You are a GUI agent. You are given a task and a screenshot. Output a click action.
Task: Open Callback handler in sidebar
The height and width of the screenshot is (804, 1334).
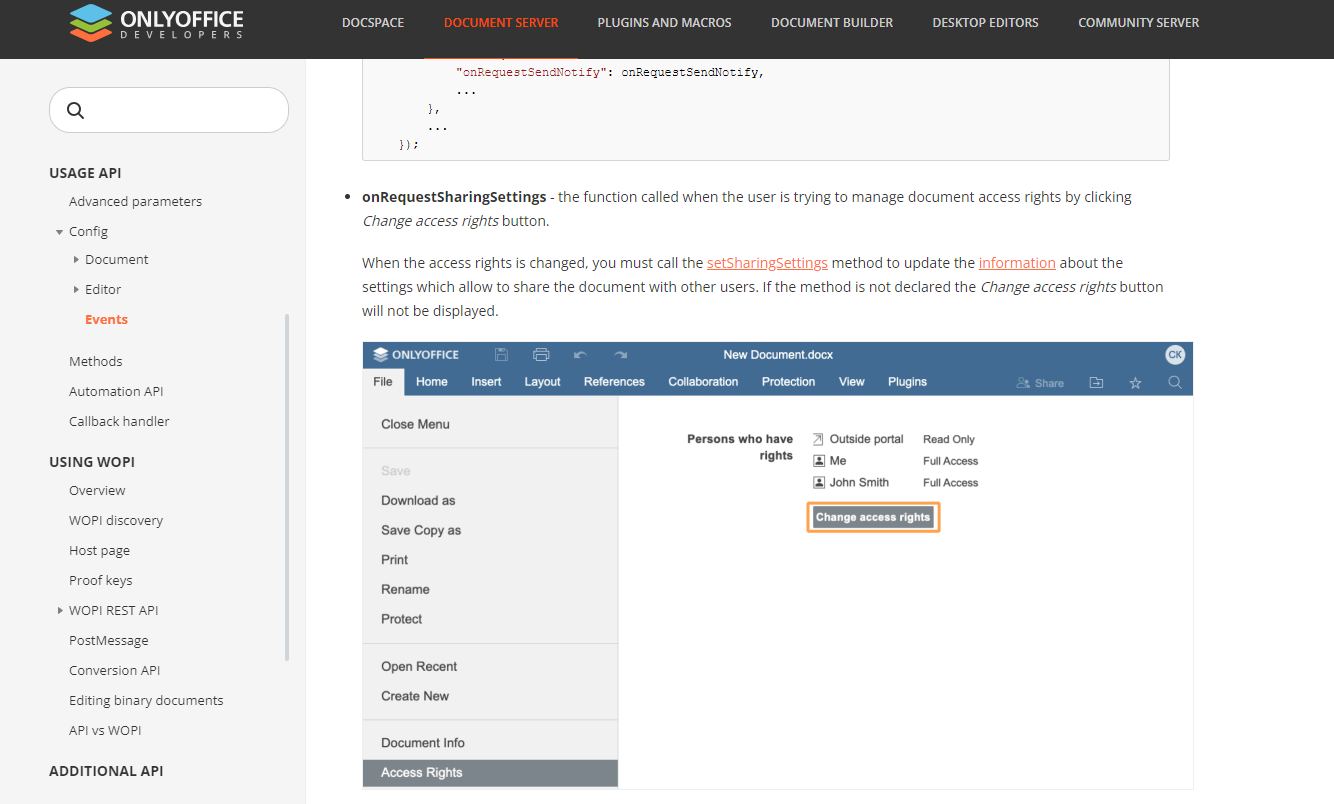[x=119, y=421]
